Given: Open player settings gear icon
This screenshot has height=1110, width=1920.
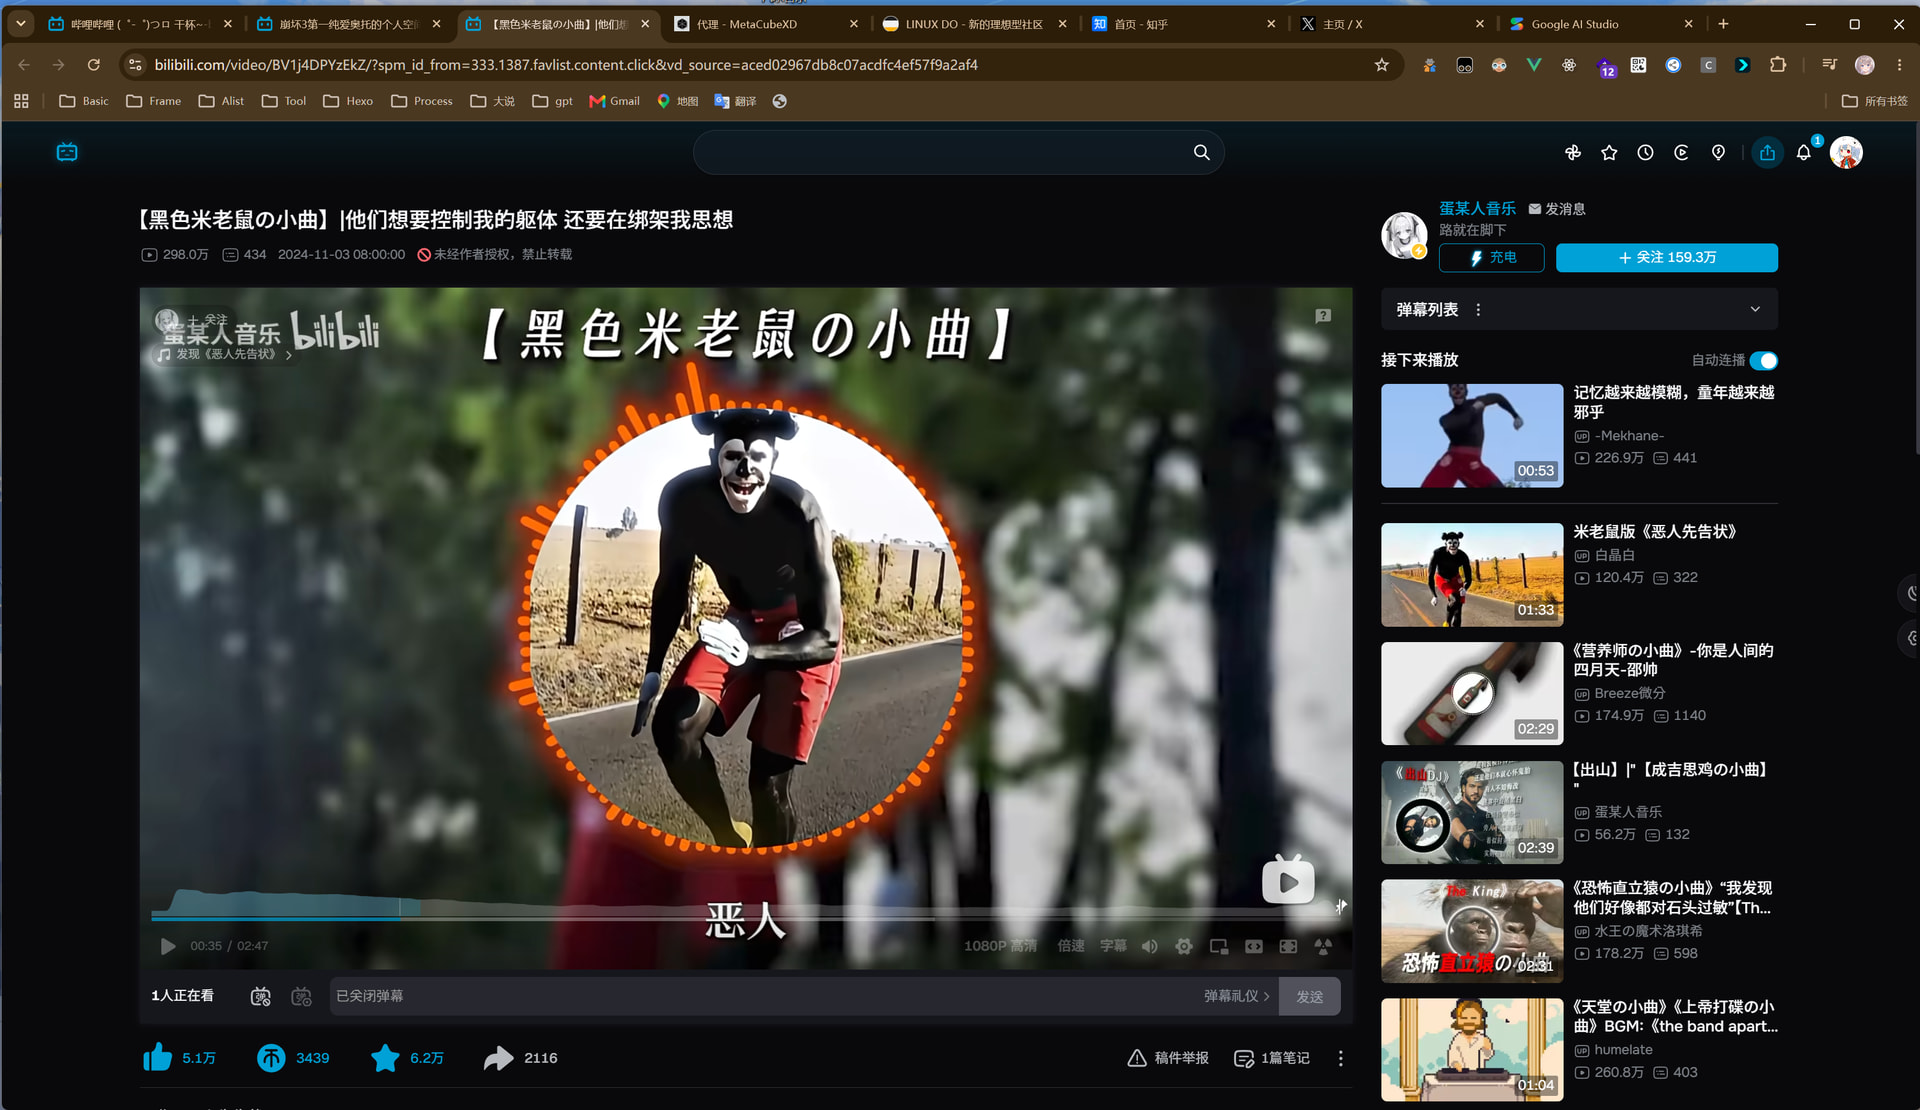Looking at the screenshot, I should 1184,946.
